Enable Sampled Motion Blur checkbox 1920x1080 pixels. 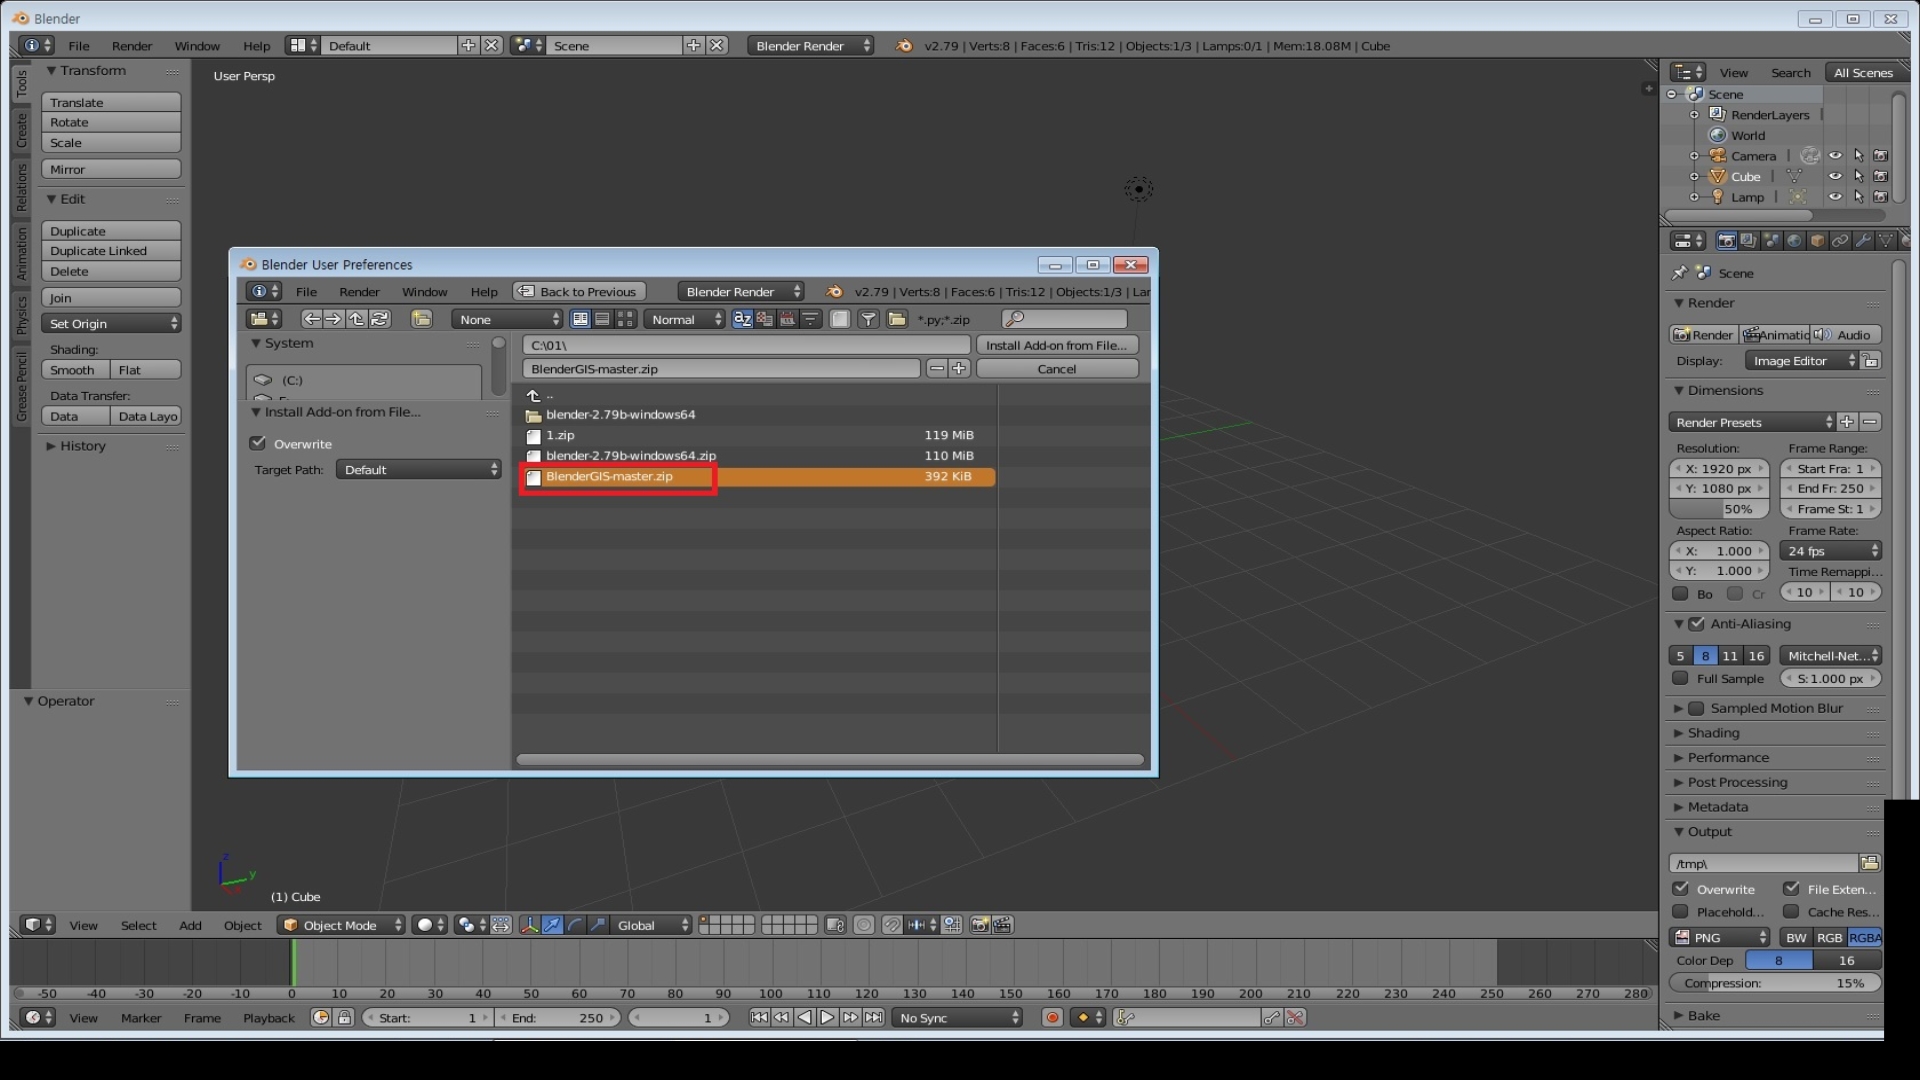click(x=1697, y=708)
